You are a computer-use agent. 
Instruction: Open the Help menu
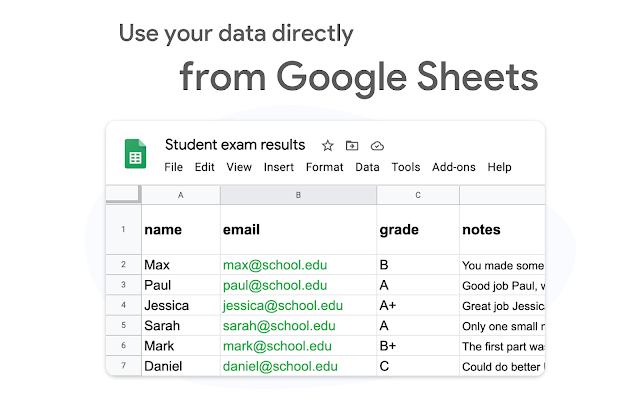499,167
